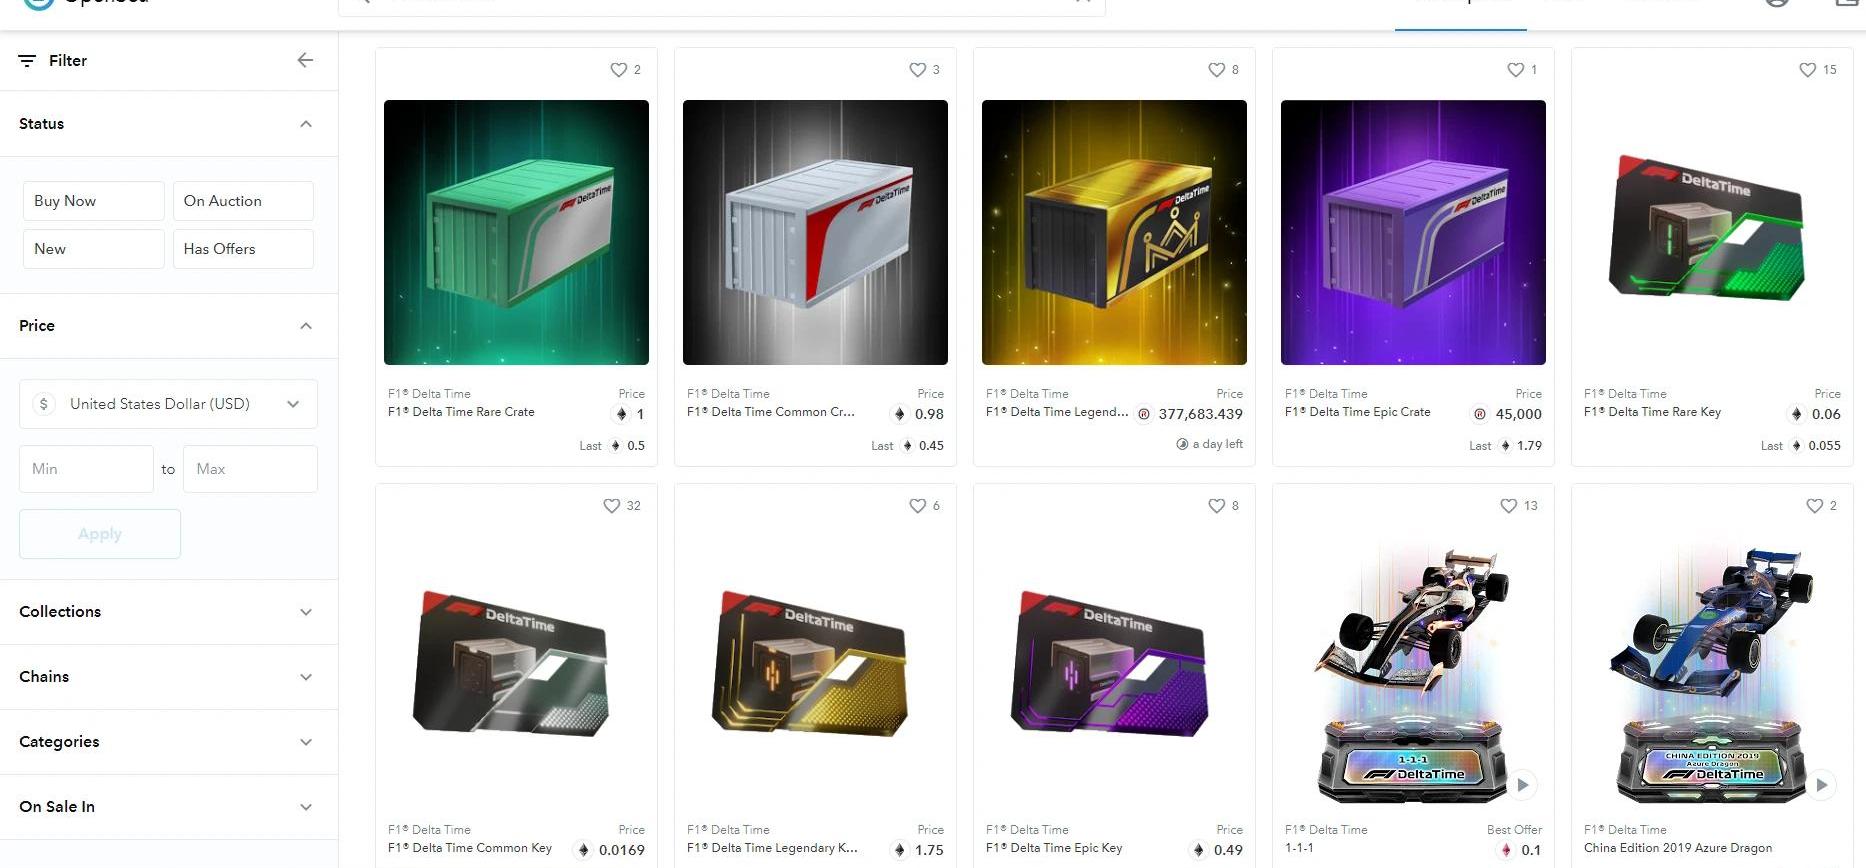The image size is (1866, 868).
Task: Toggle the Buy Now status filter
Action: pos(94,201)
